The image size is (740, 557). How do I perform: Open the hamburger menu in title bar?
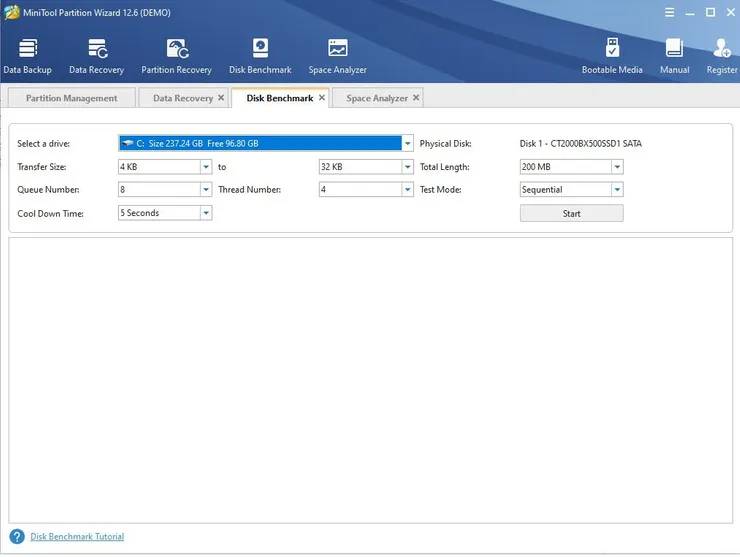(669, 12)
